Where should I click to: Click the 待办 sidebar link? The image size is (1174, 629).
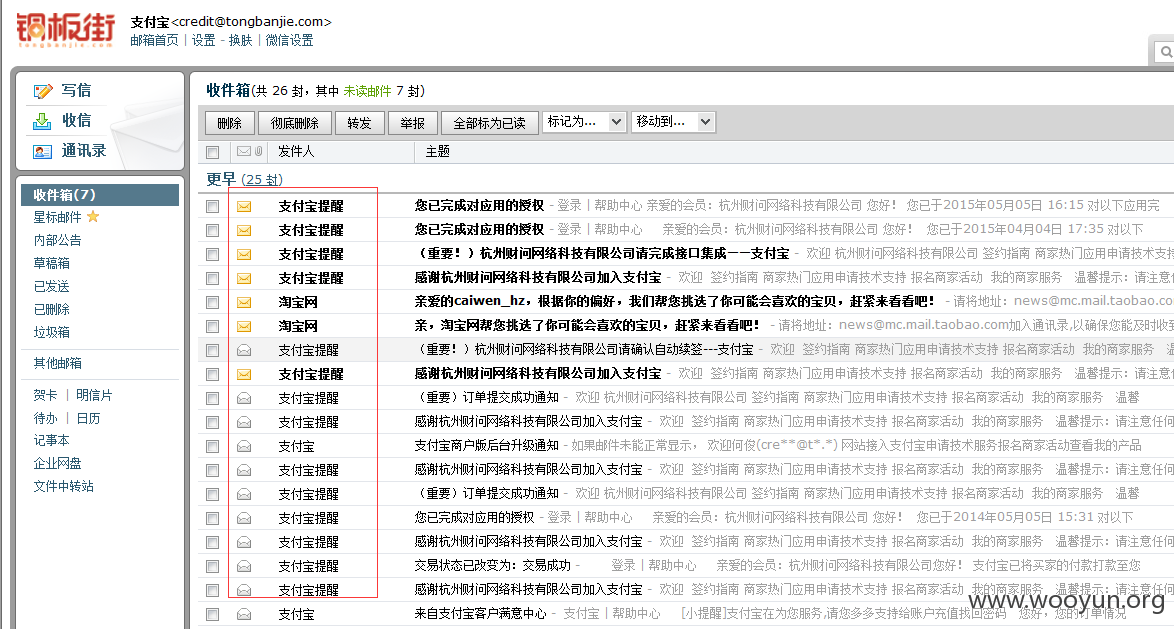click(x=46, y=418)
